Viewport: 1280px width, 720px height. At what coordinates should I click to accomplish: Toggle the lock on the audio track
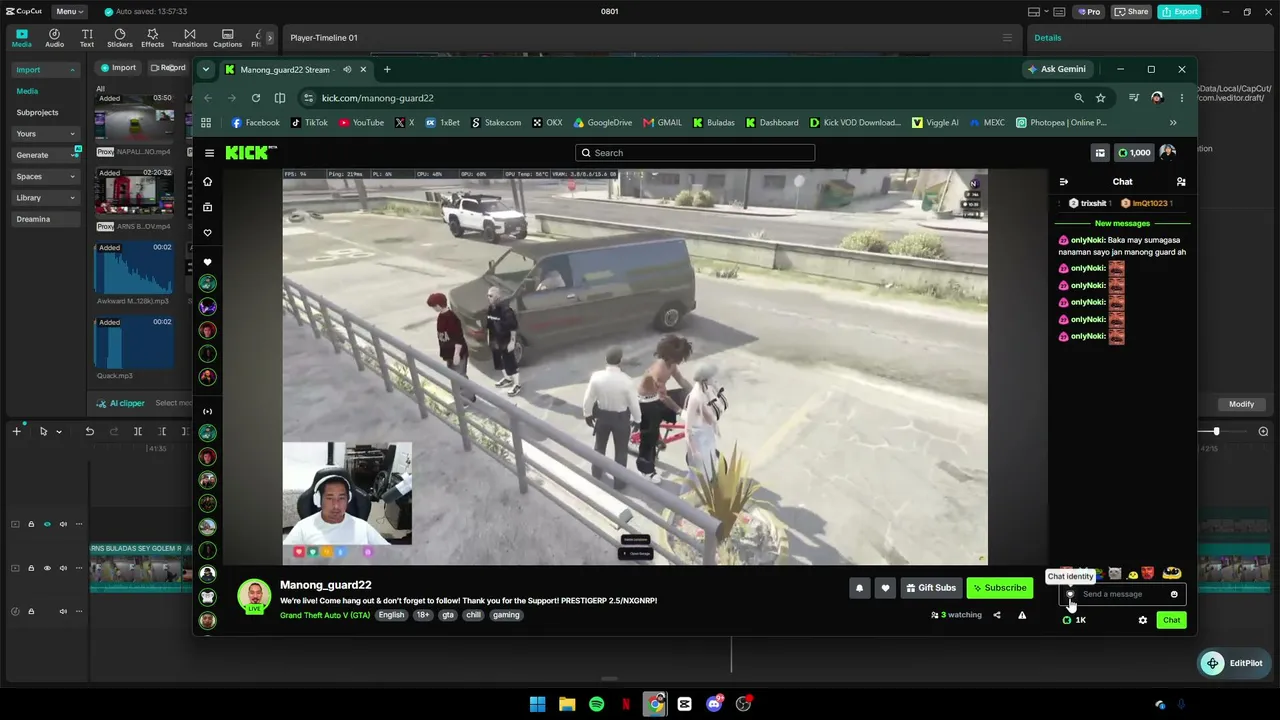(x=31, y=611)
